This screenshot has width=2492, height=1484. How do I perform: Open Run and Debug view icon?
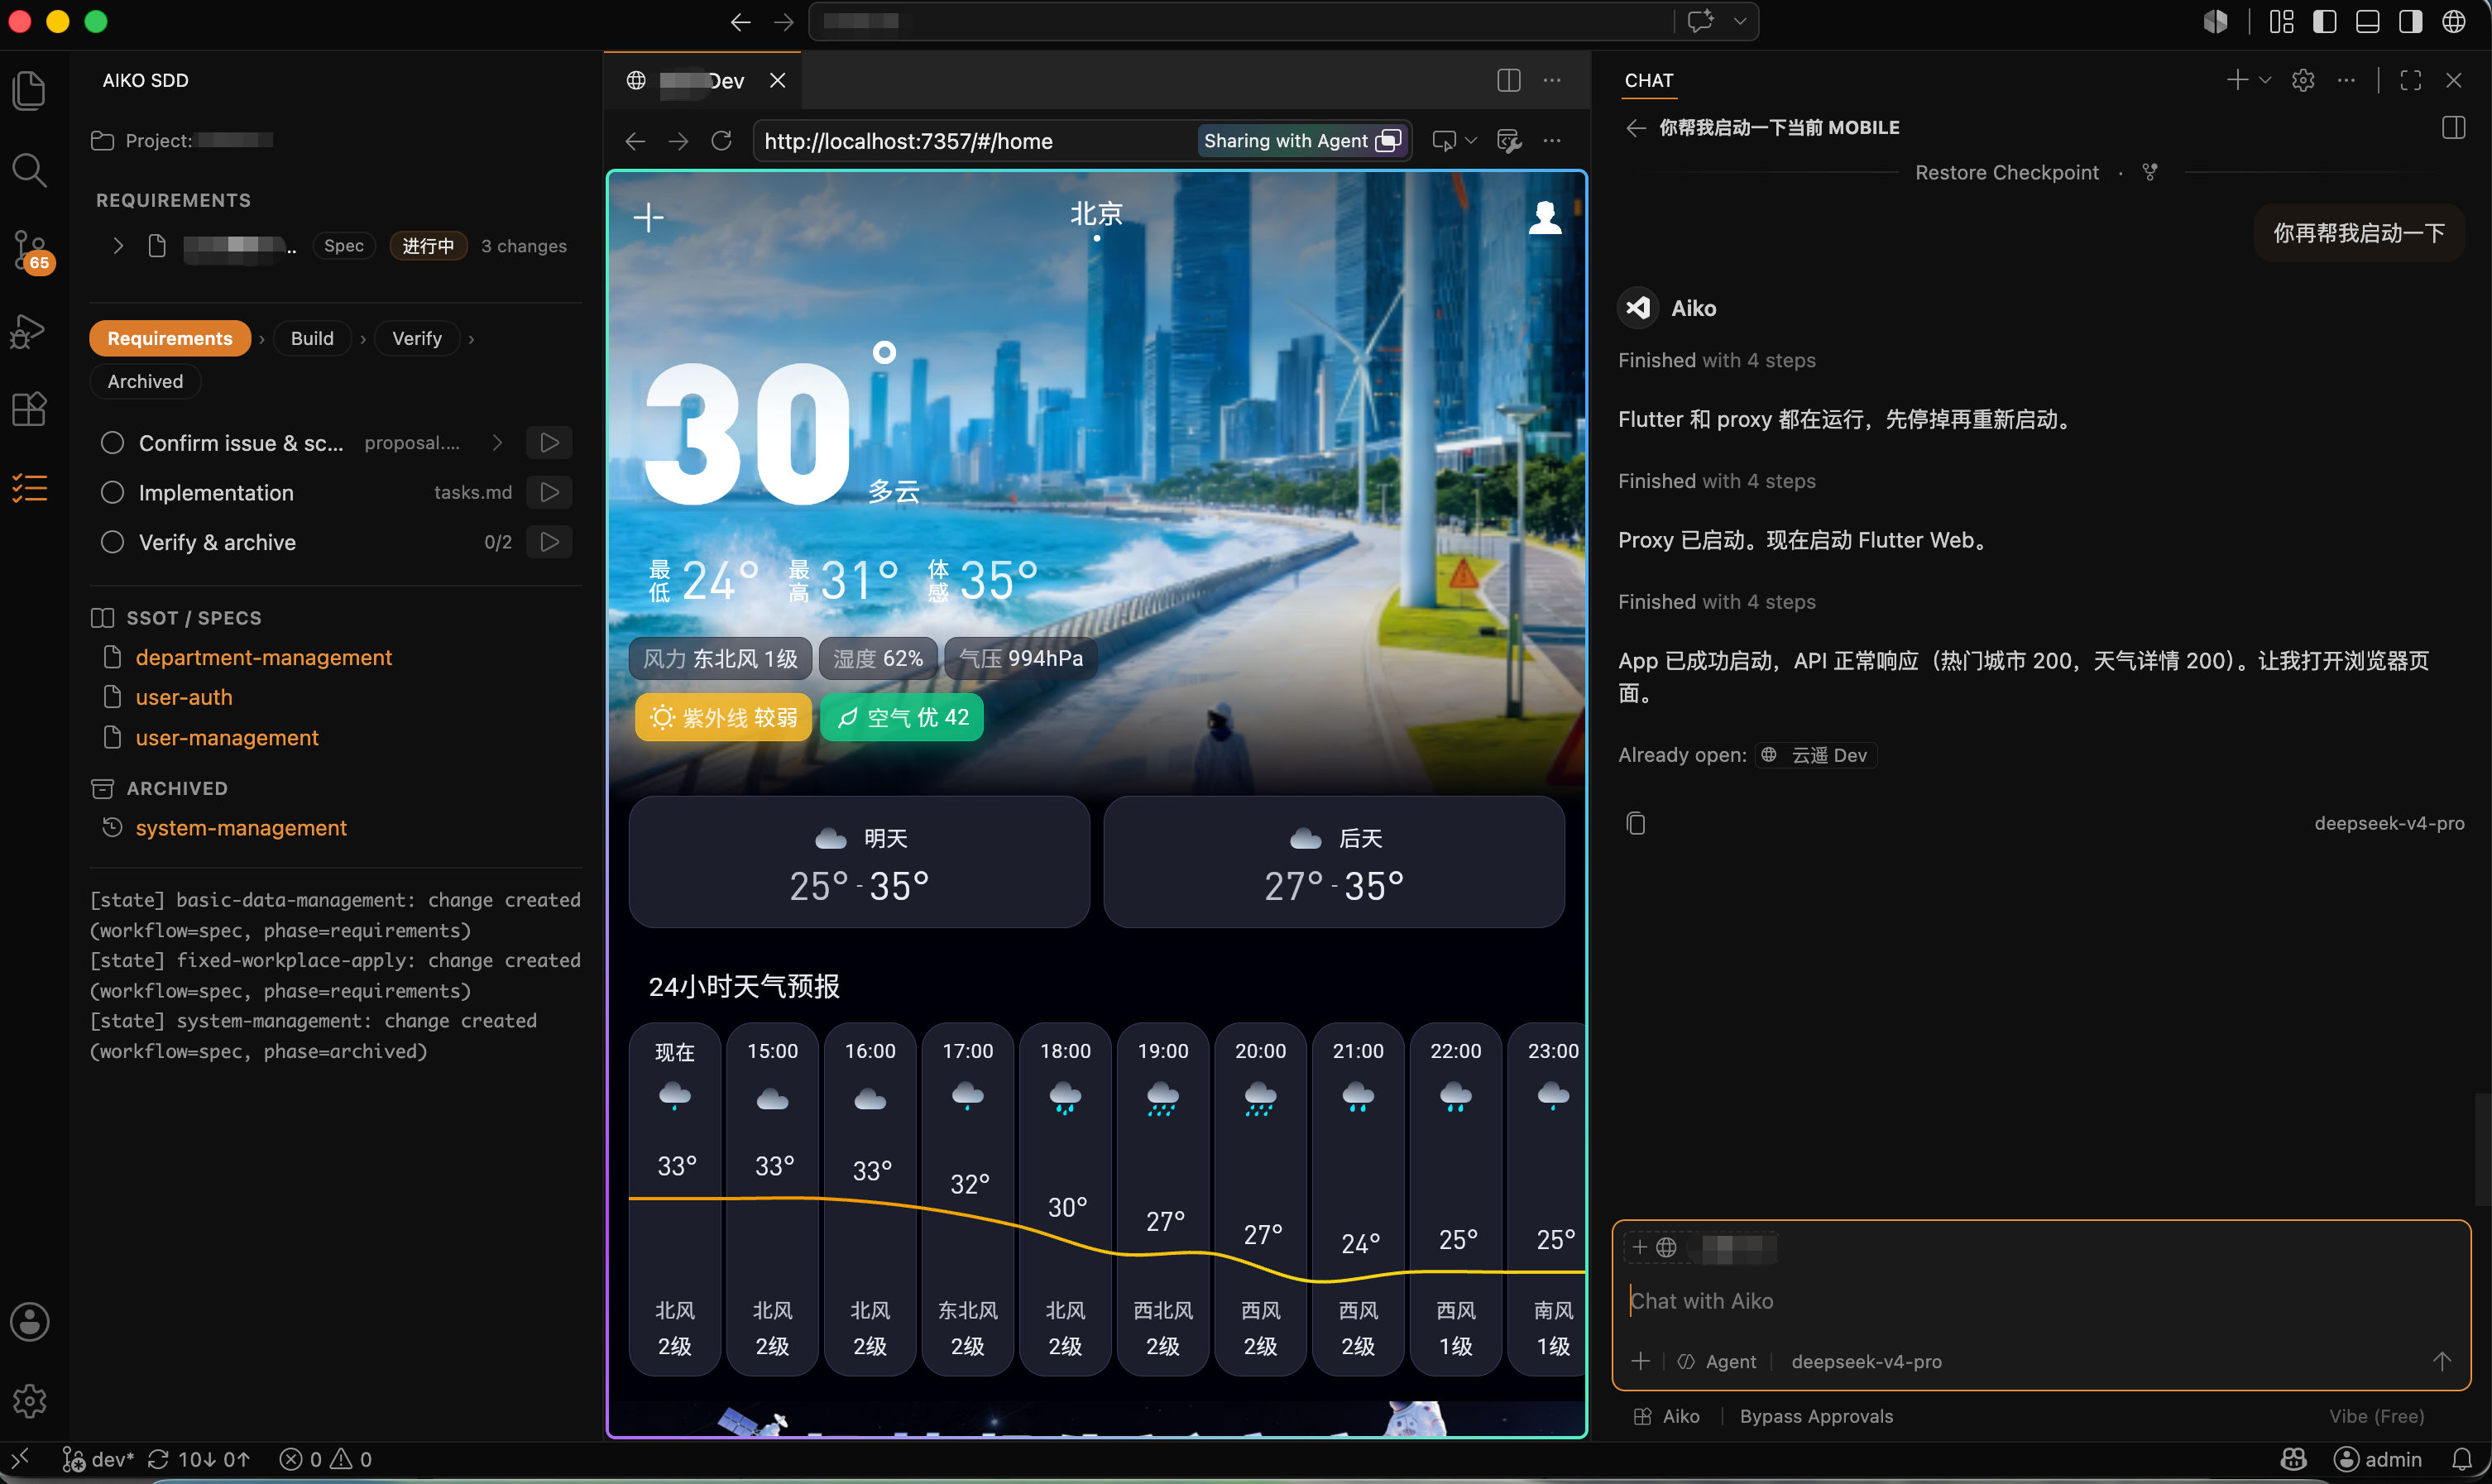coord(29,330)
